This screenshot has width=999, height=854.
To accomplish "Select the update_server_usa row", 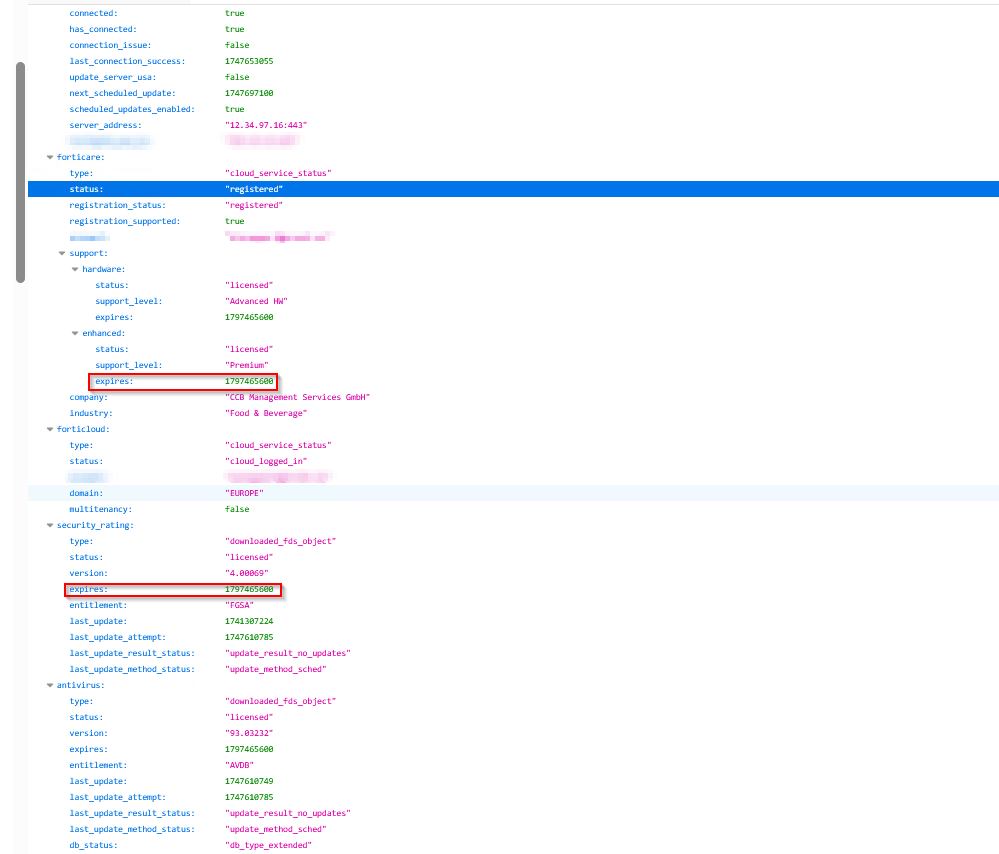I will tap(513, 77).
